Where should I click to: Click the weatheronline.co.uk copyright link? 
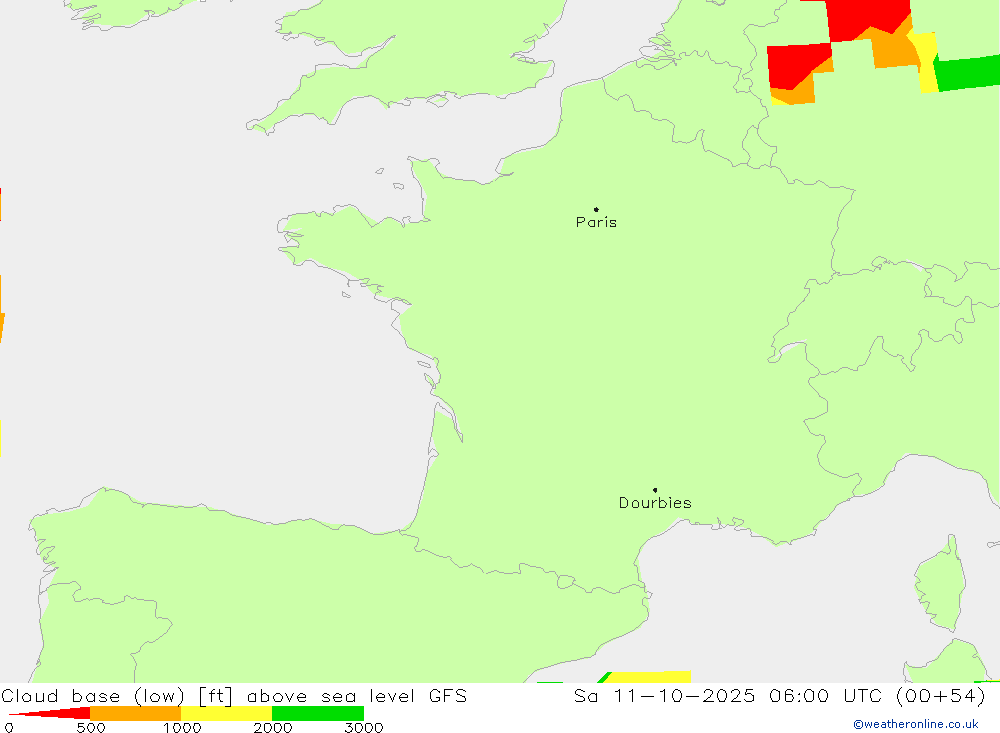pos(916,724)
